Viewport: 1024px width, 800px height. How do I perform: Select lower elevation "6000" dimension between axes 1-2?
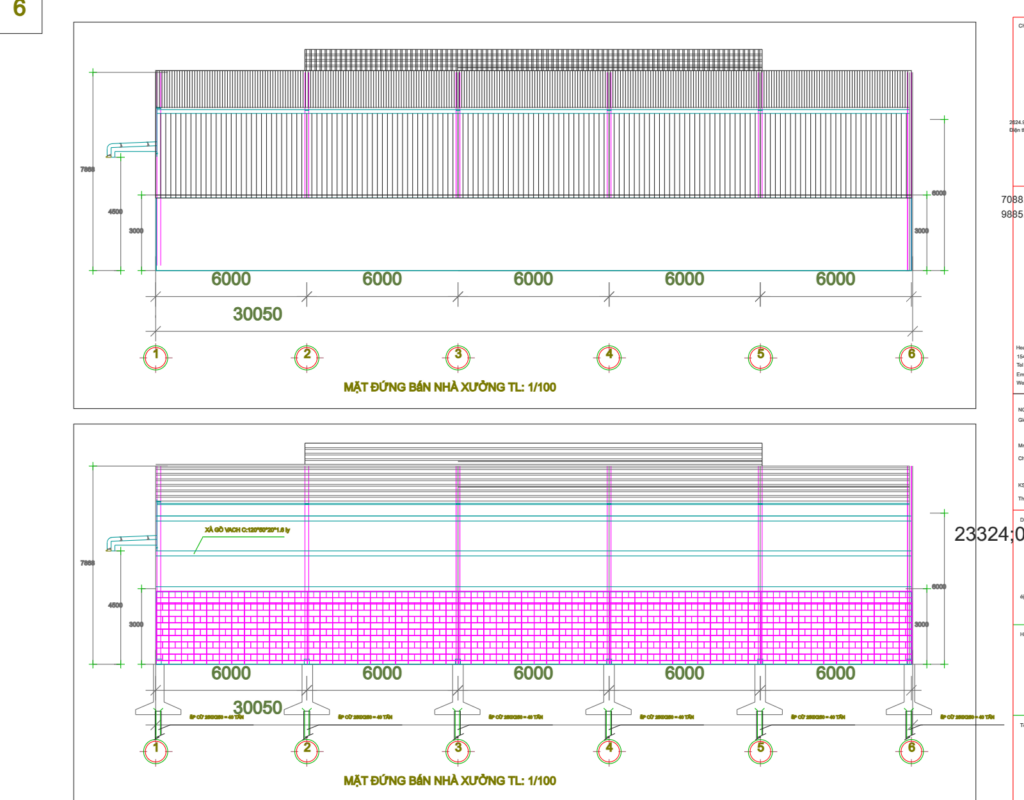[231, 673]
